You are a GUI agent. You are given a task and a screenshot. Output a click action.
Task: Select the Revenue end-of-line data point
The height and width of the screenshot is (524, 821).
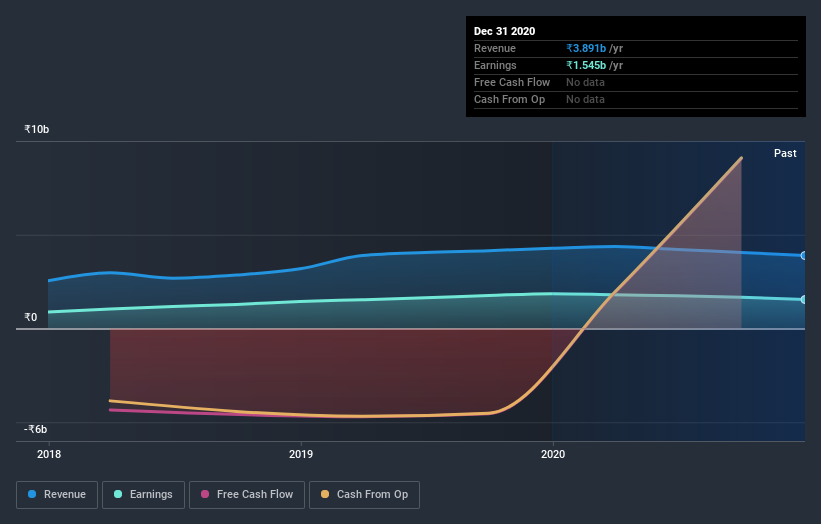[x=803, y=255]
